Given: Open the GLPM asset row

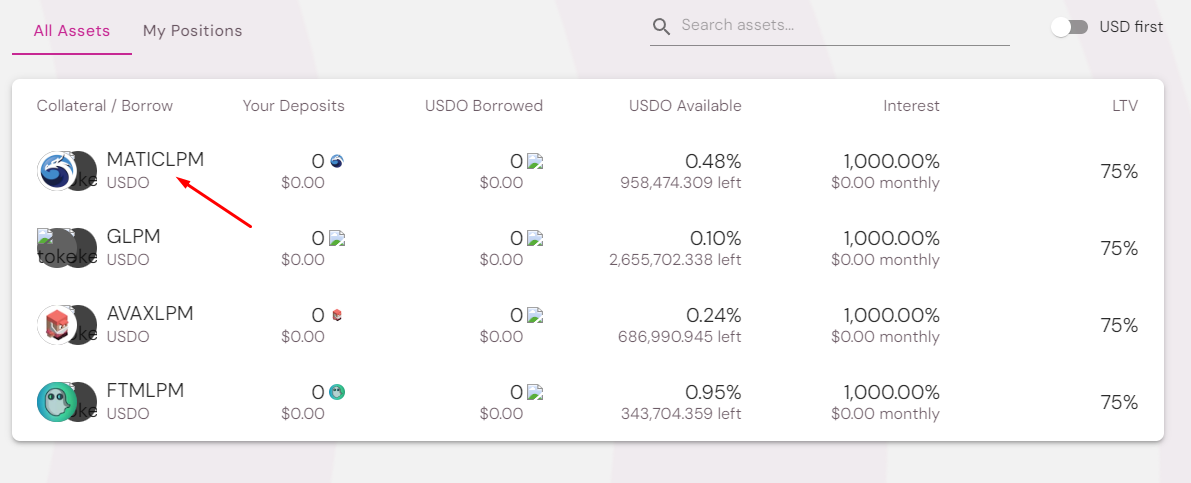Looking at the screenshot, I should [x=133, y=237].
